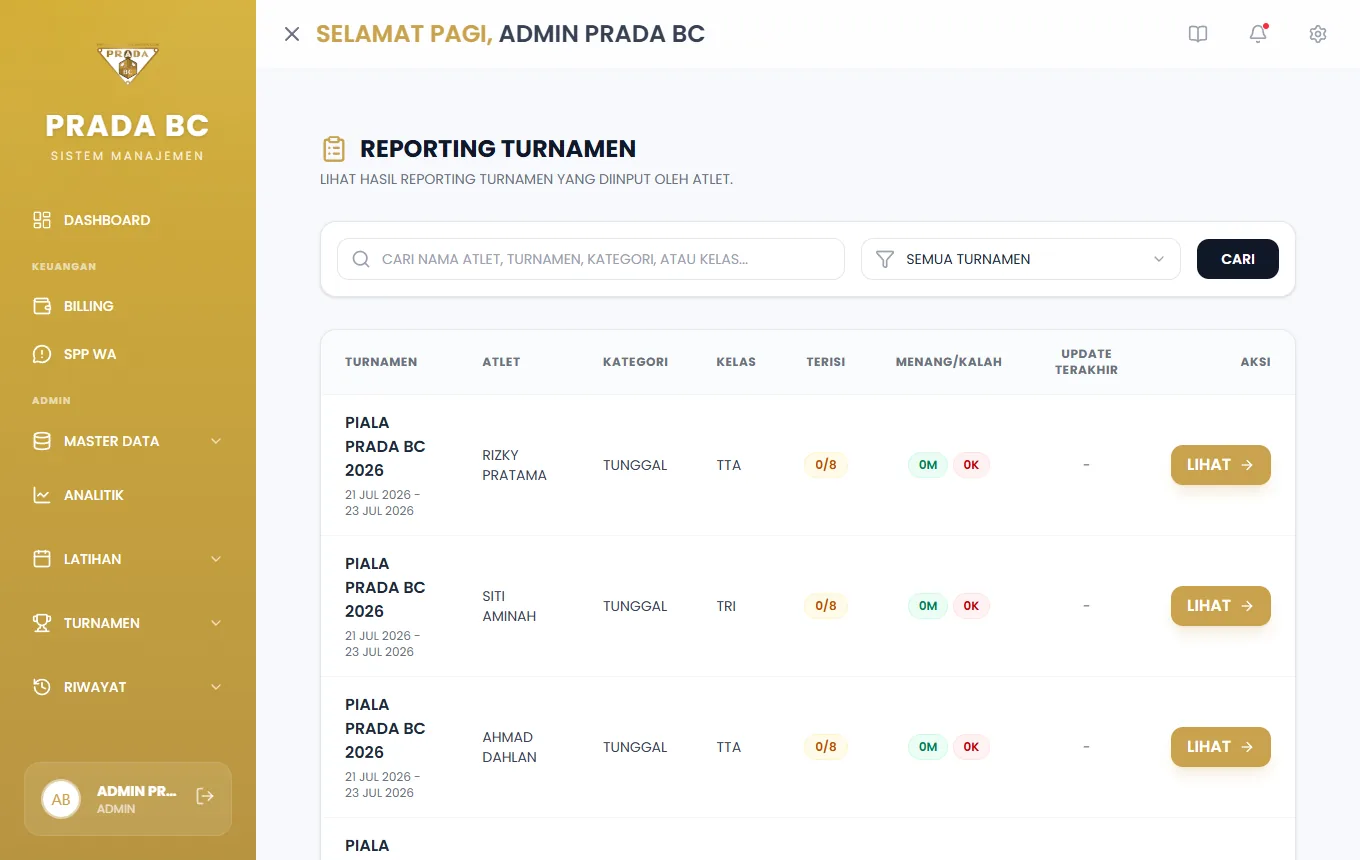Close the sidebar with the X icon
The height and width of the screenshot is (860, 1360).
click(x=292, y=34)
